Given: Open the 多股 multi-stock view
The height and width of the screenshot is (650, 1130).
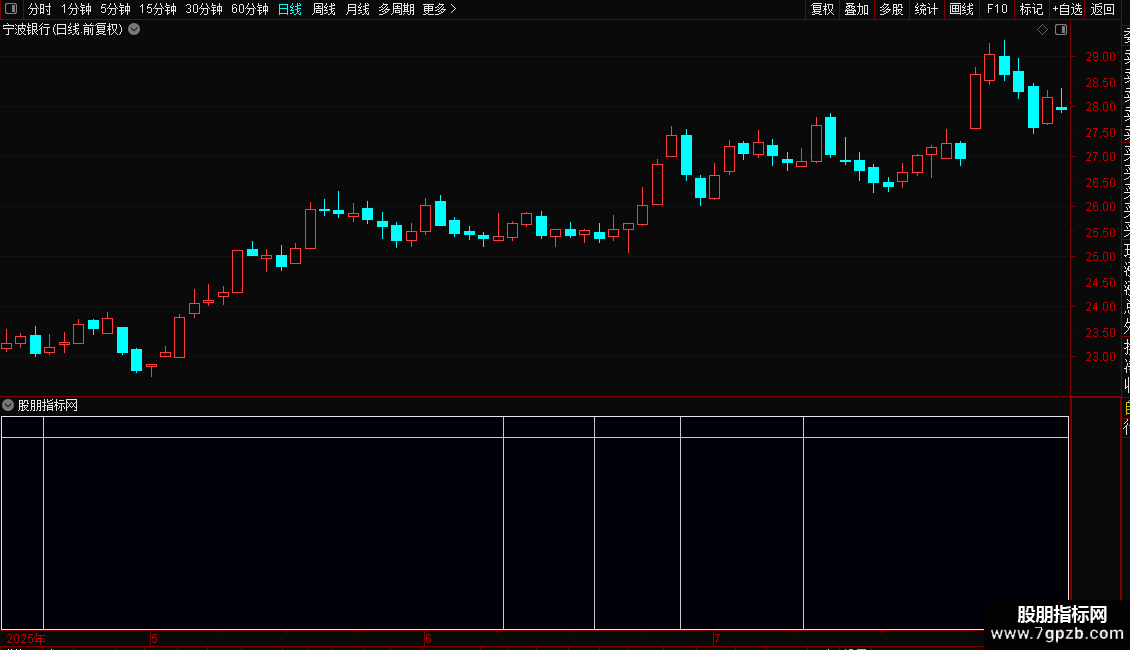Looking at the screenshot, I should [891, 9].
